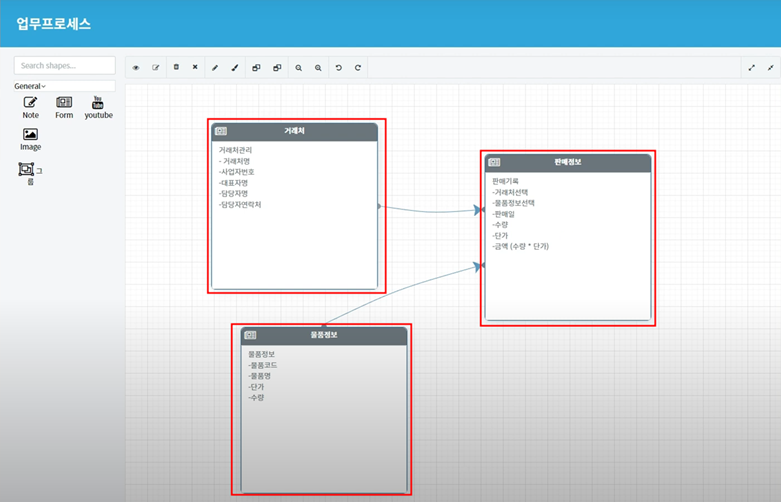Click the expand fullscreen arrows icon
Screen dimensions: 781x502
click(x=752, y=68)
